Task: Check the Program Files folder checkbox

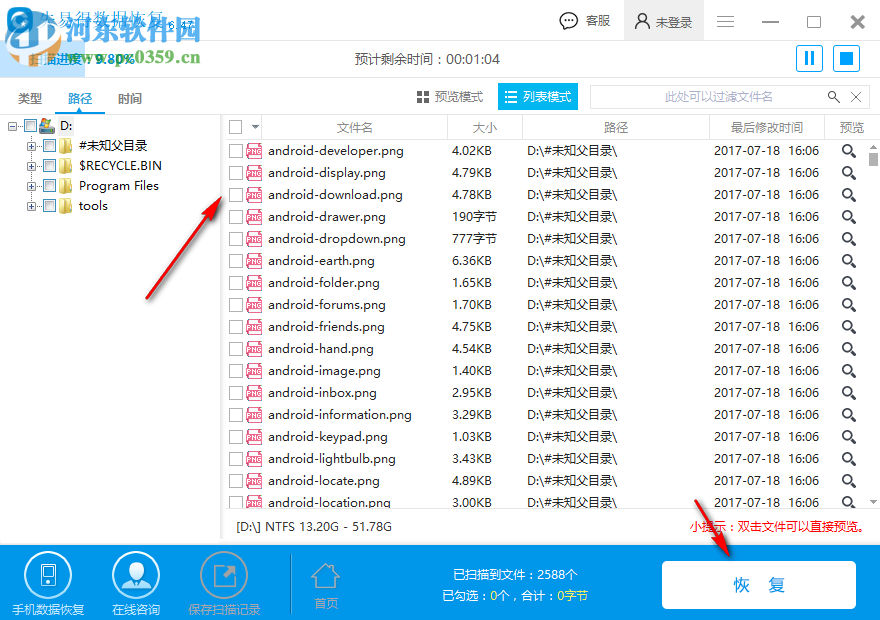Action: click(x=49, y=186)
